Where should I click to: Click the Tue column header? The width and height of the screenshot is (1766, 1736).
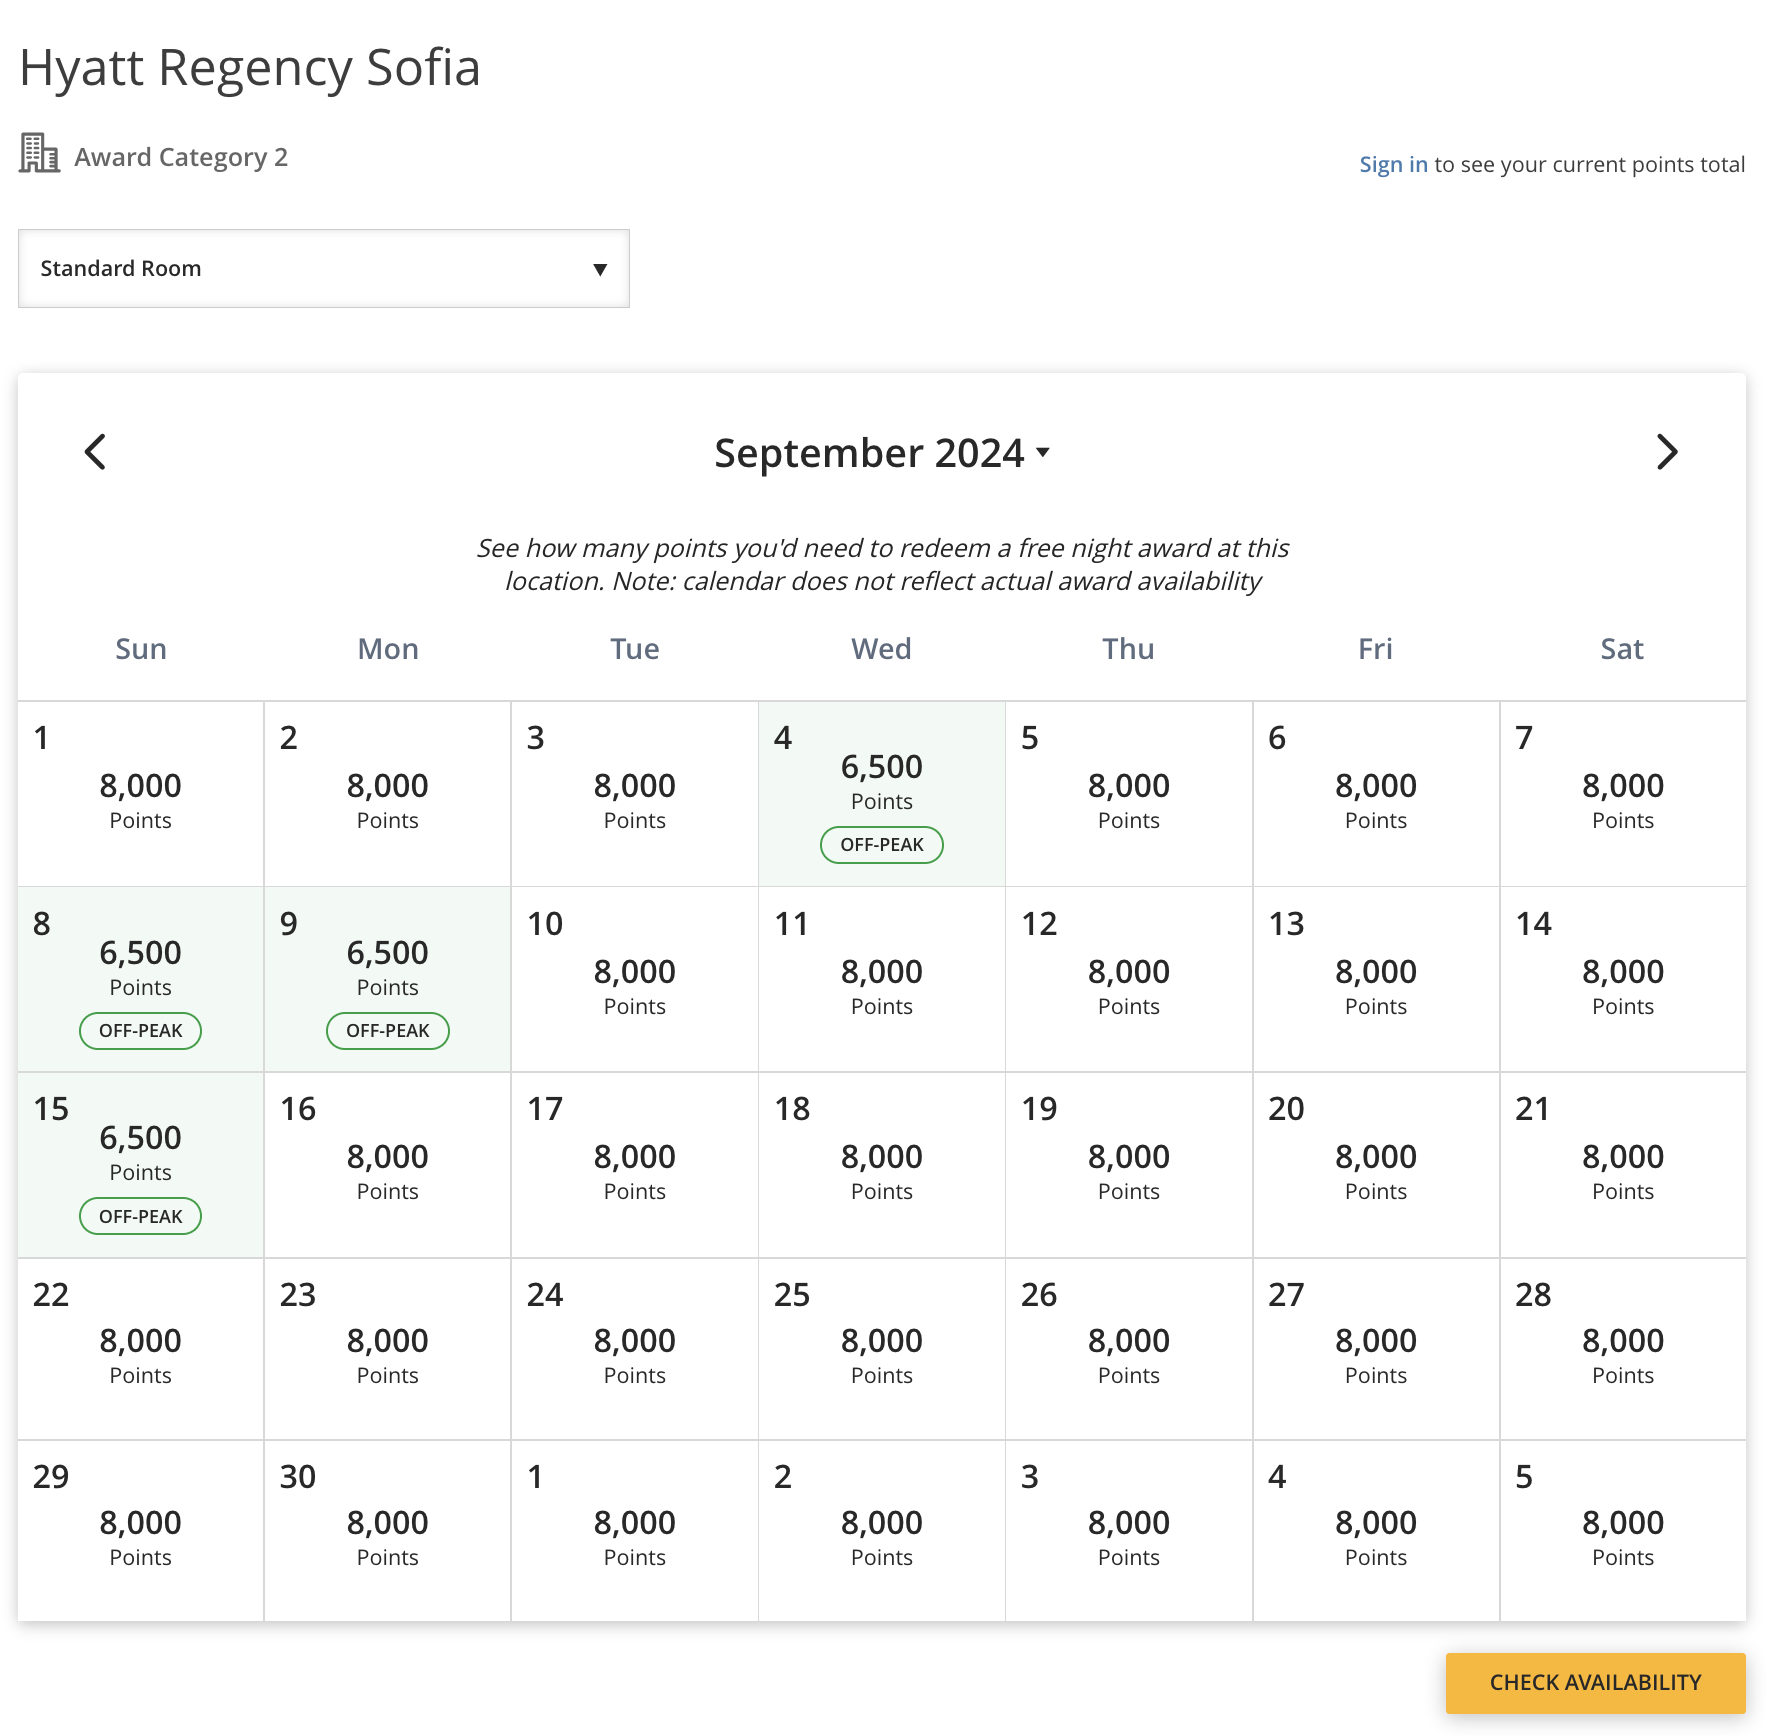click(x=635, y=649)
